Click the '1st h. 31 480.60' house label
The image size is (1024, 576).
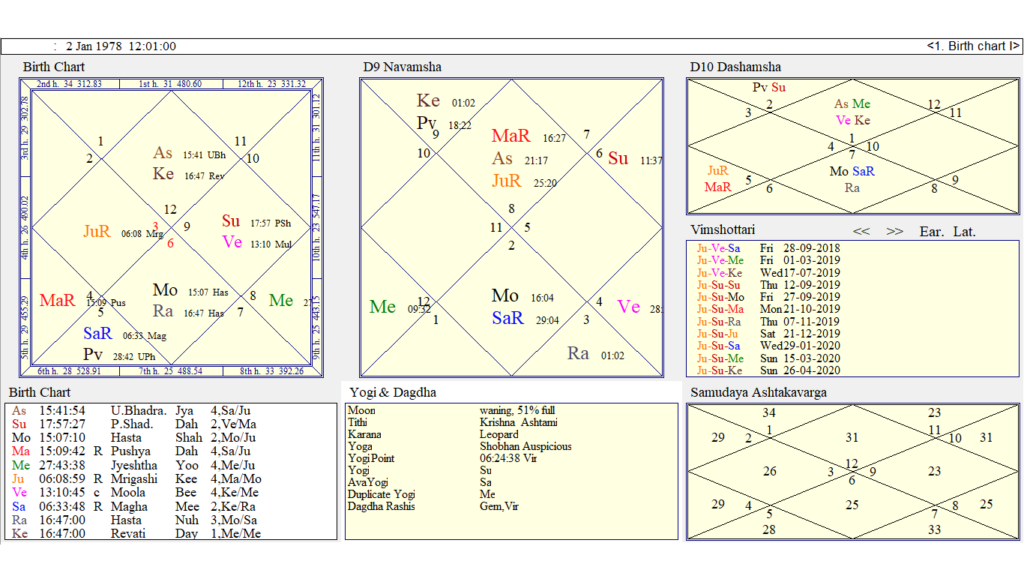pos(170,84)
